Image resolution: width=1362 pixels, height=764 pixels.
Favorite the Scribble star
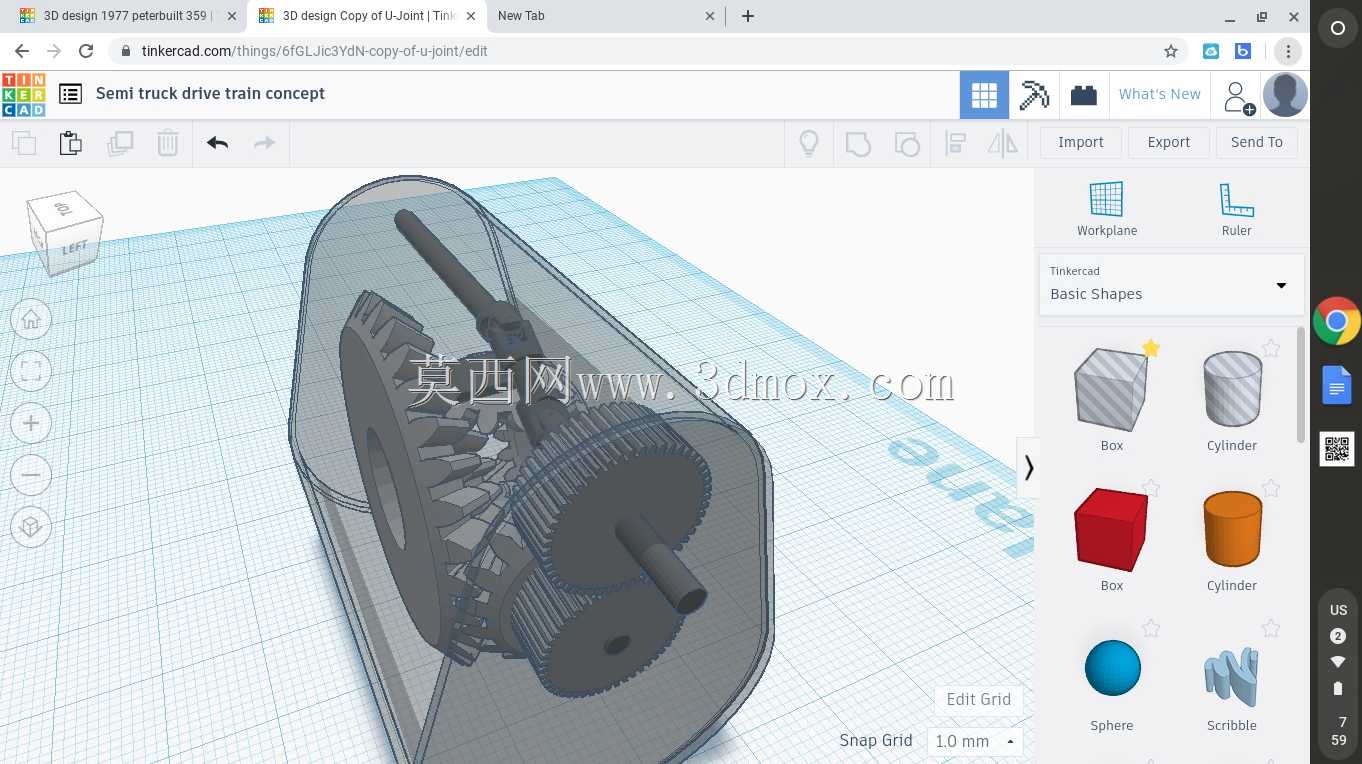coord(1271,628)
